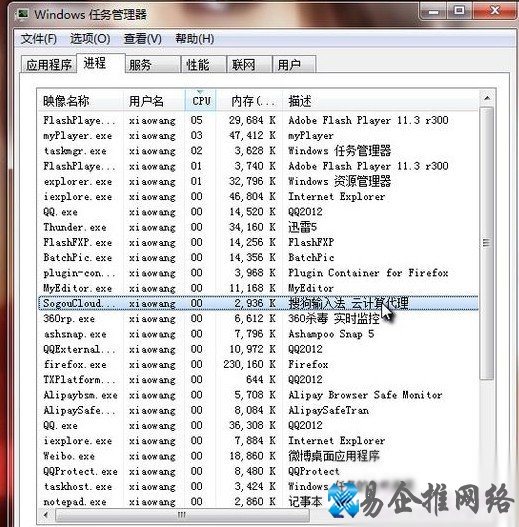Minimize the Task Manager window
519x527 pixels.
tap(433, 11)
